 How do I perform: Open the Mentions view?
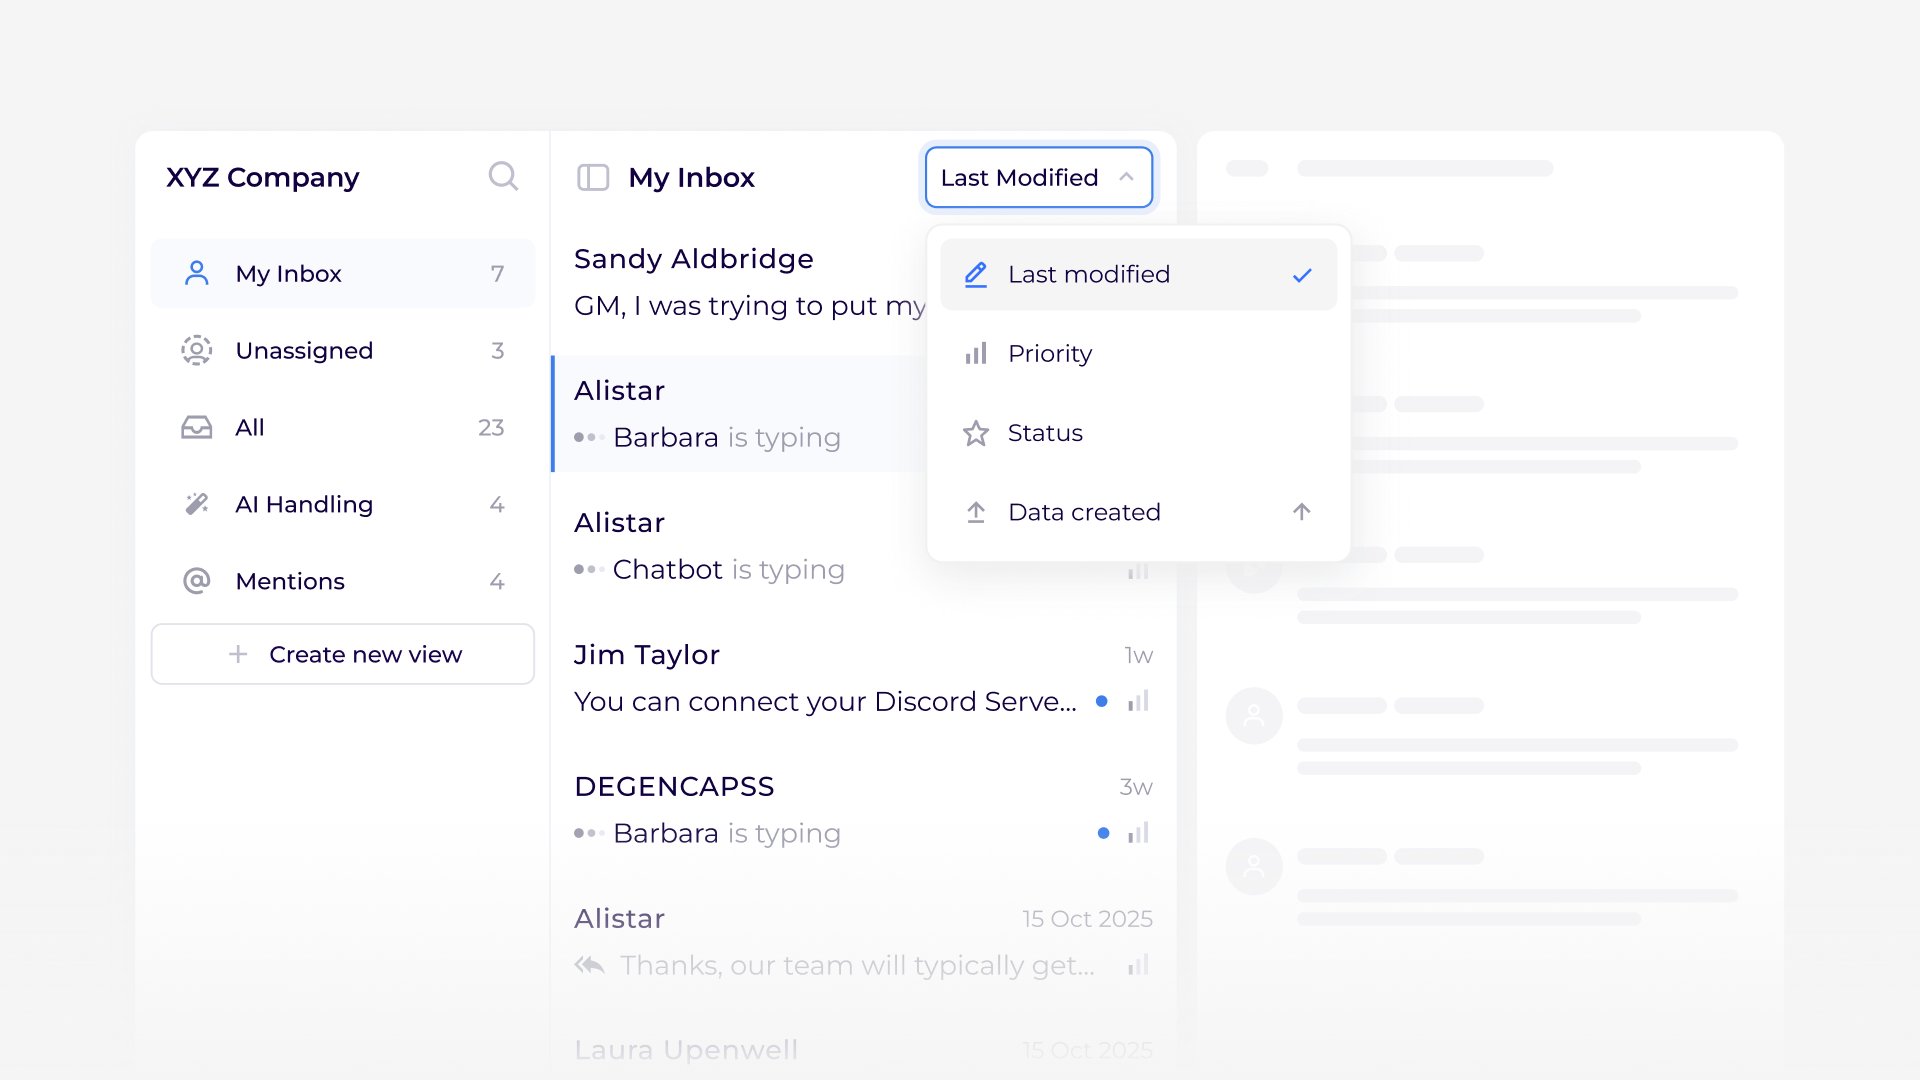(343, 581)
